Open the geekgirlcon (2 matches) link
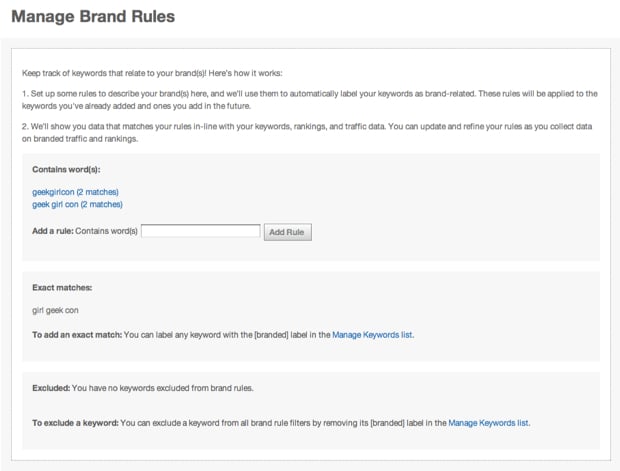 pyautogui.click(x=76, y=191)
